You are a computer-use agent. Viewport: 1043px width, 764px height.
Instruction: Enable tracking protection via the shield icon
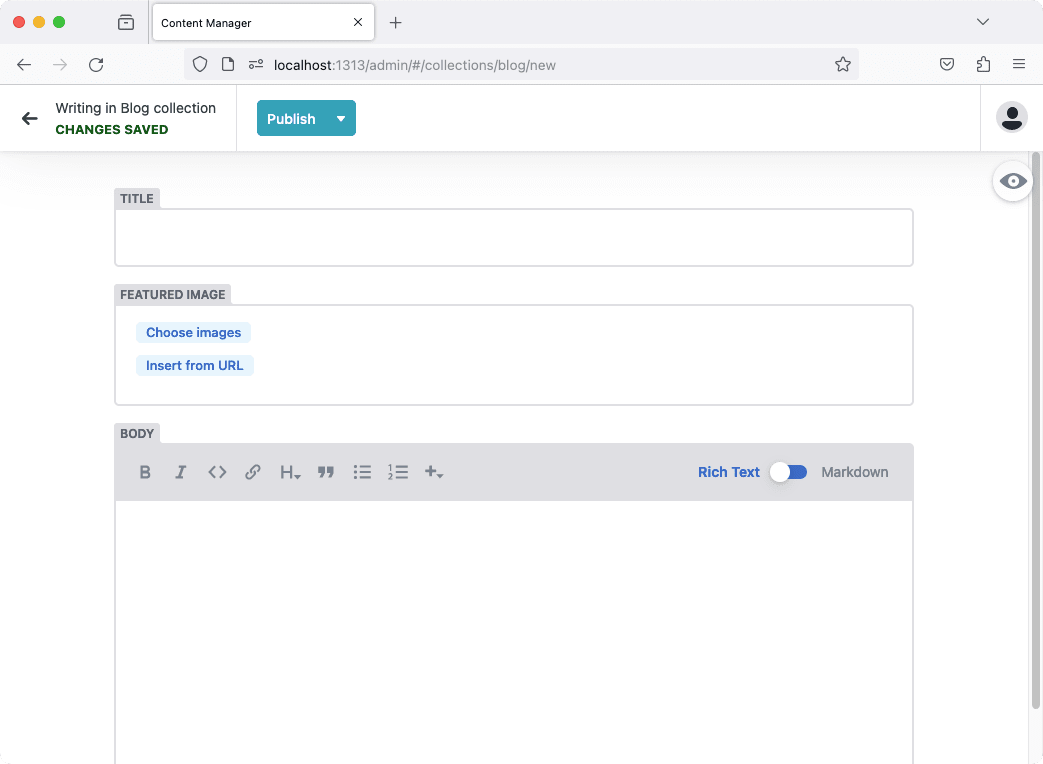click(200, 64)
